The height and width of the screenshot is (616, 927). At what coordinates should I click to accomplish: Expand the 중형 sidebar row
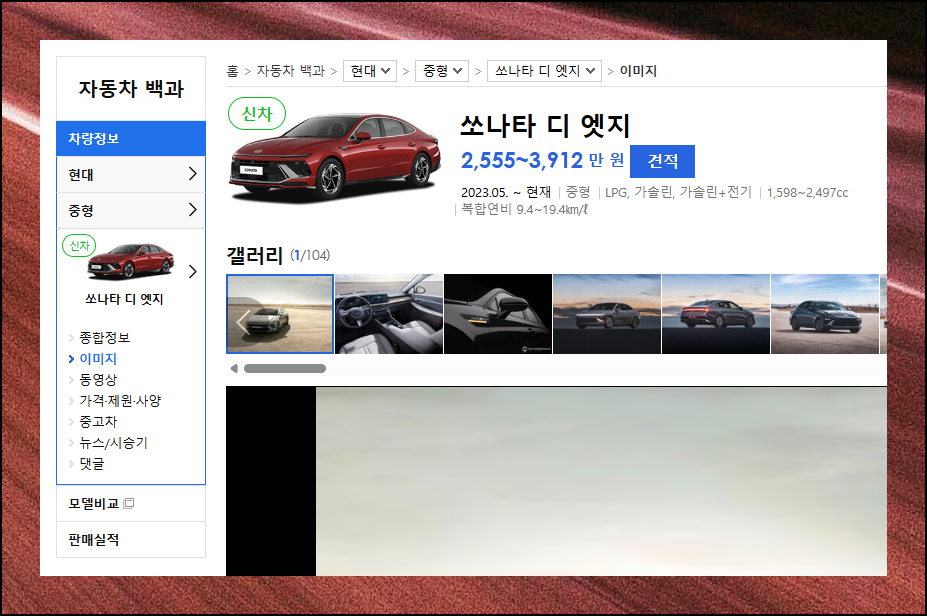pos(131,210)
